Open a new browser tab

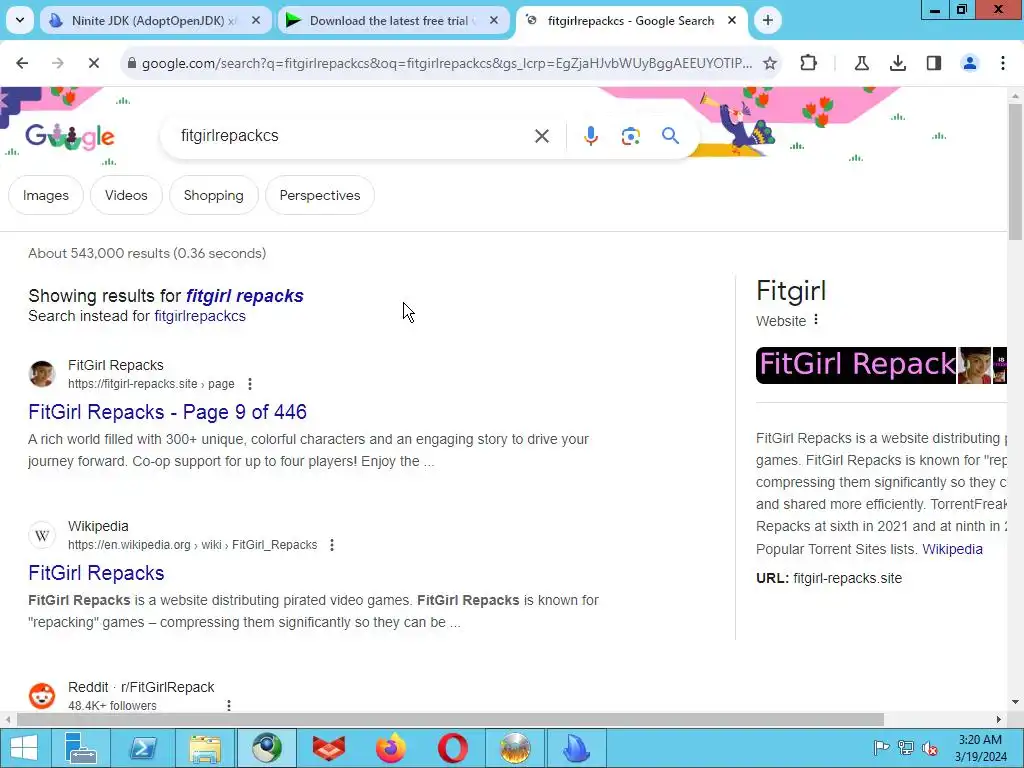[767, 20]
